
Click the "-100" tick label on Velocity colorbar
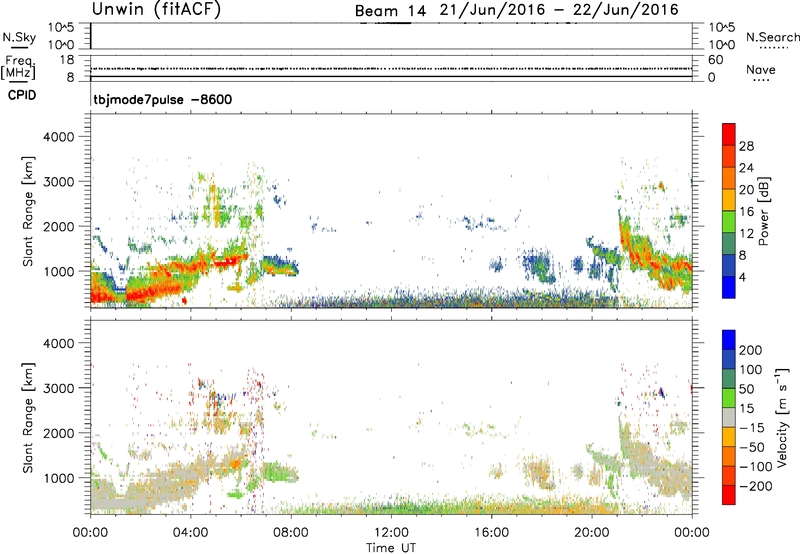(755, 466)
